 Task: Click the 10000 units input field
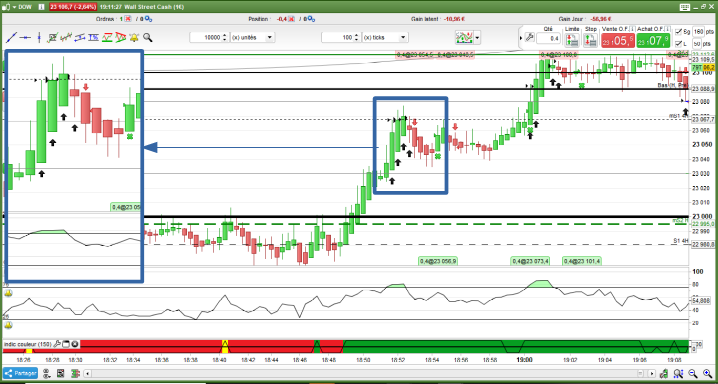click(206, 38)
